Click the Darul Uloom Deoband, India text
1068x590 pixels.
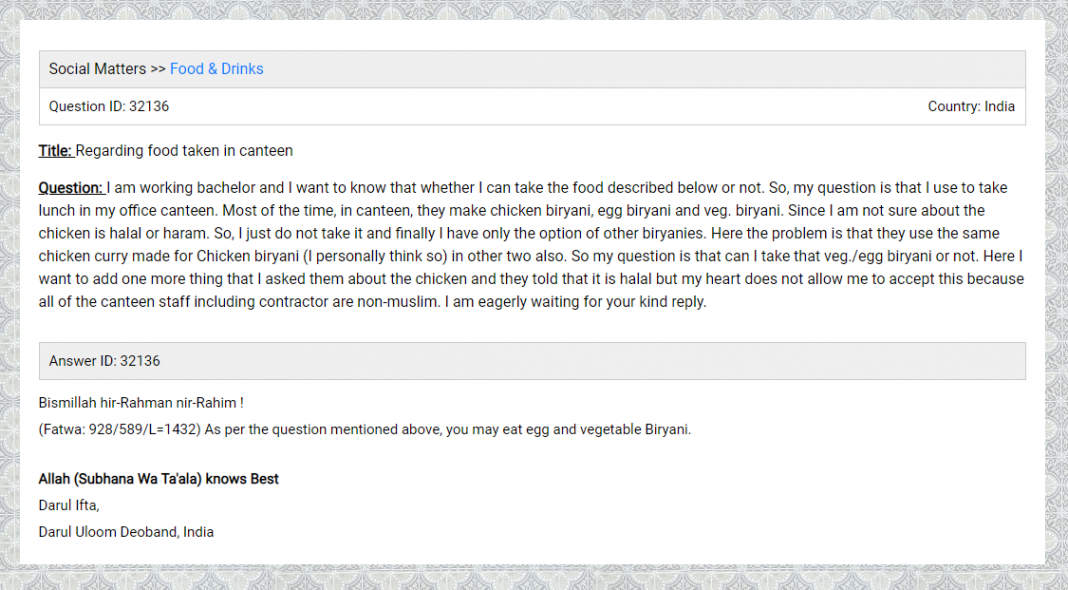click(126, 532)
